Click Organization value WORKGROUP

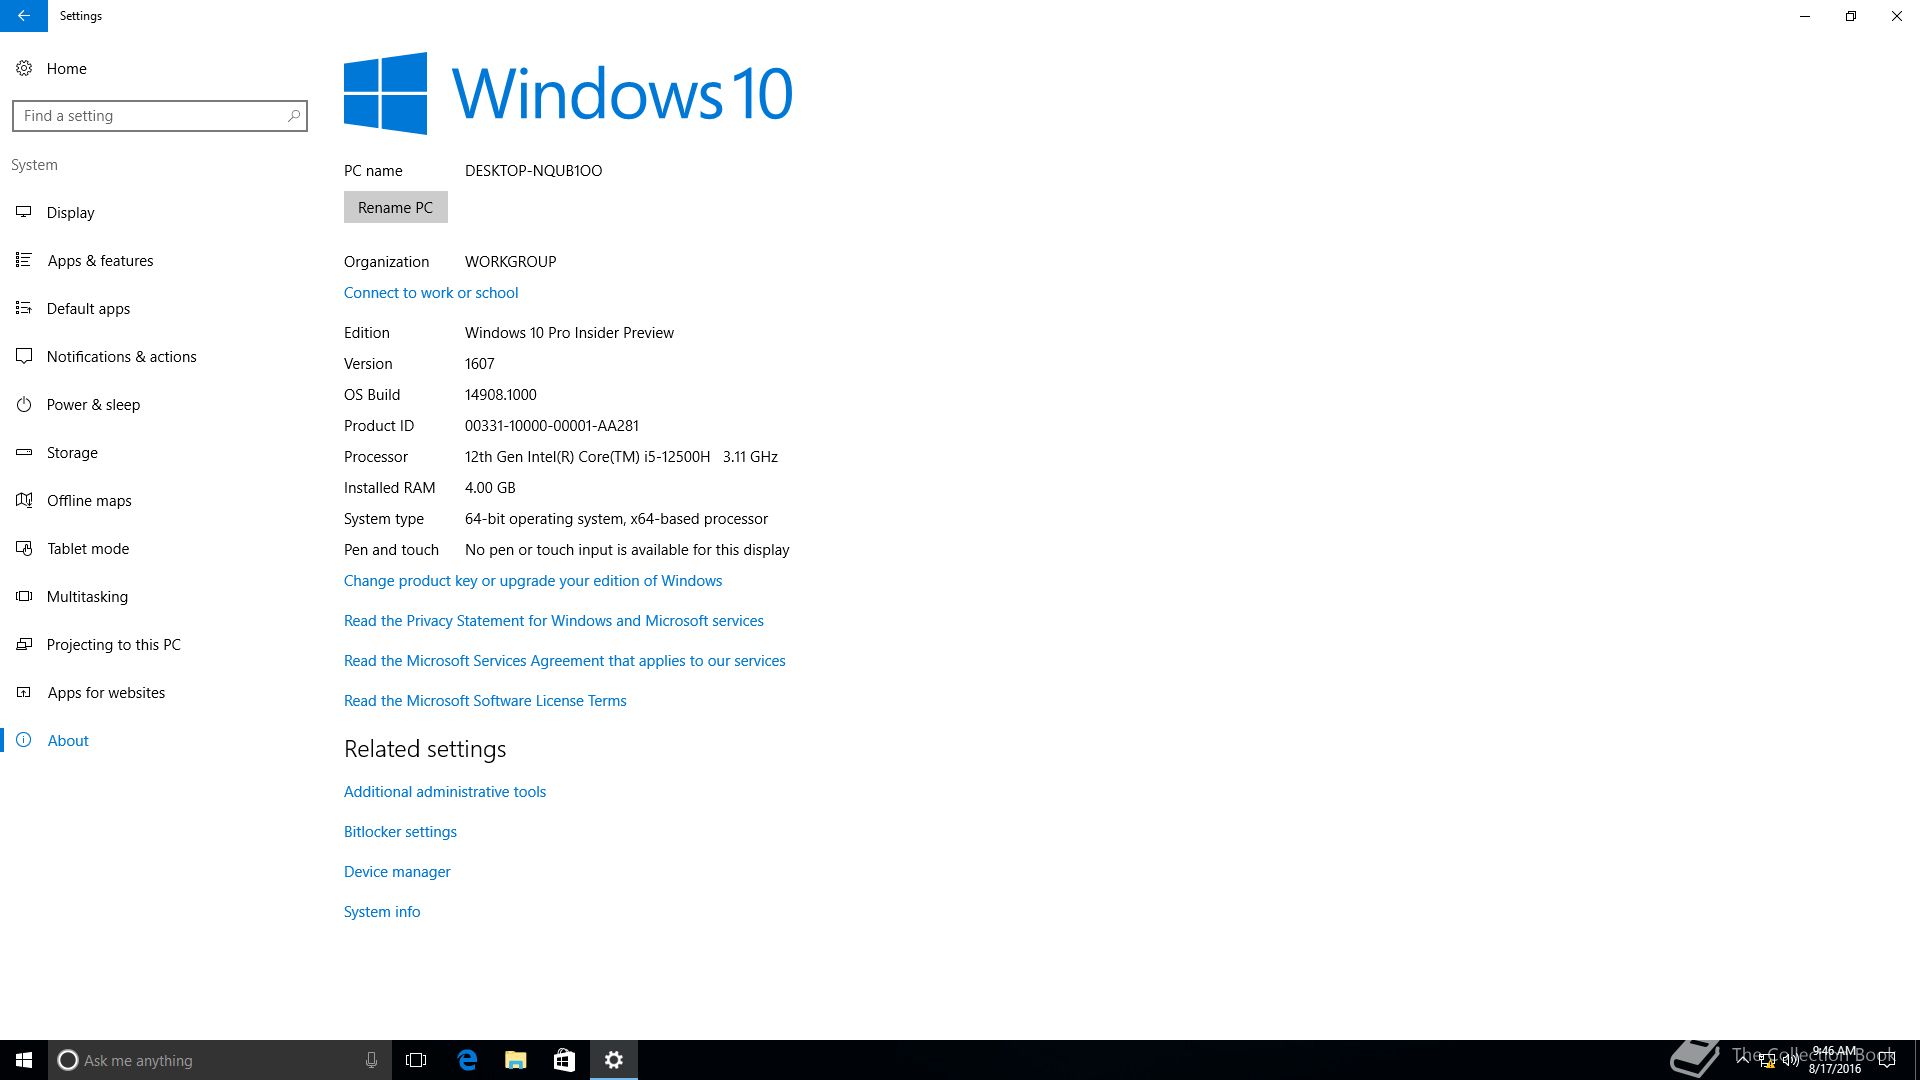pos(510,262)
